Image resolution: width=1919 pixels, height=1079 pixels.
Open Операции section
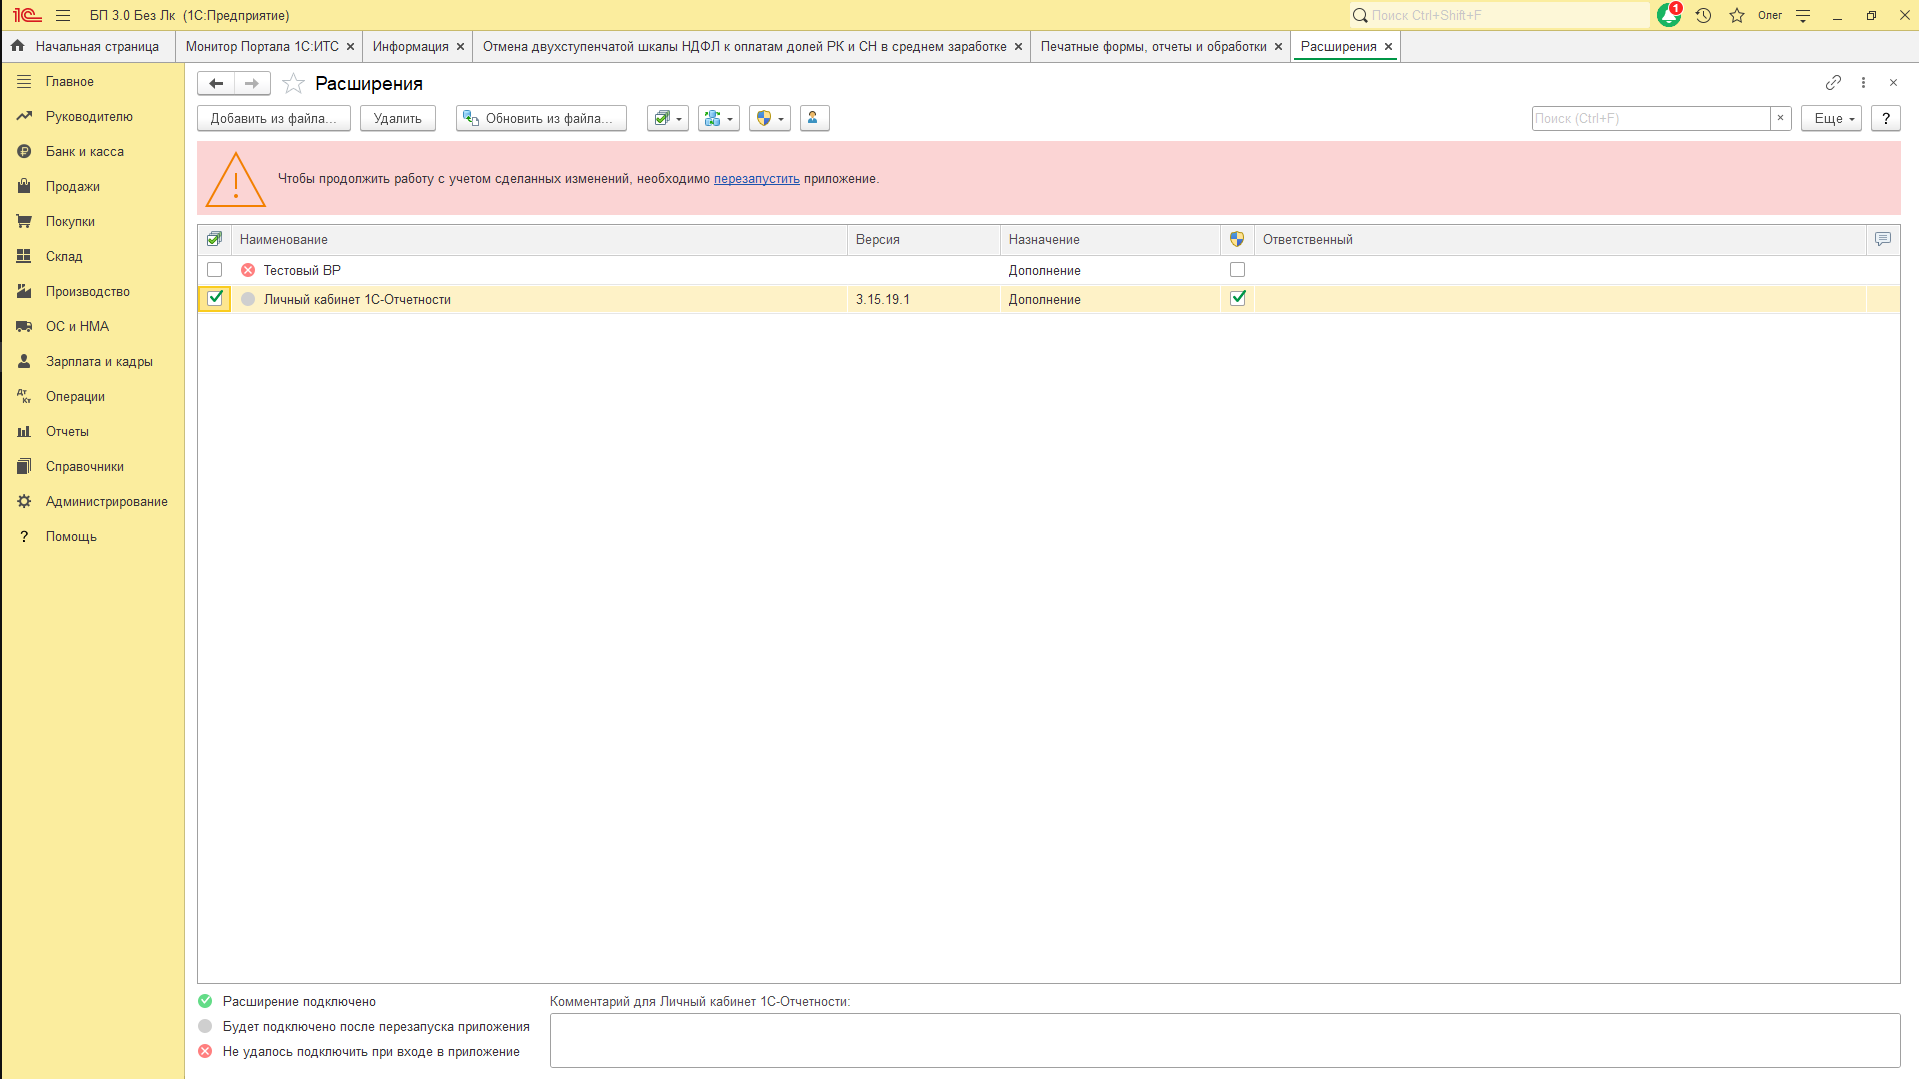[x=92, y=397]
